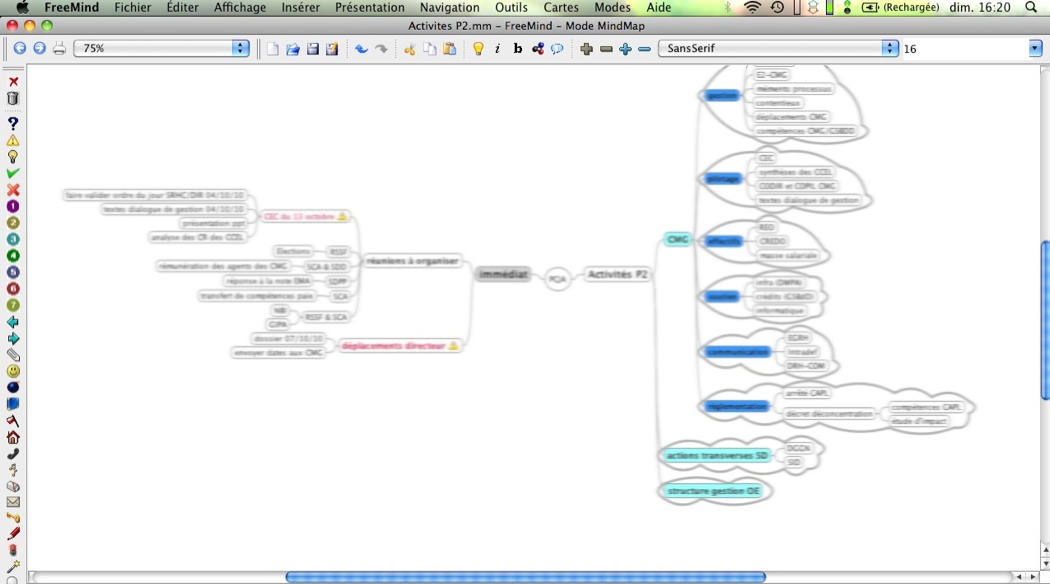
Task: Click the print icon in toolbar
Action: (59, 48)
